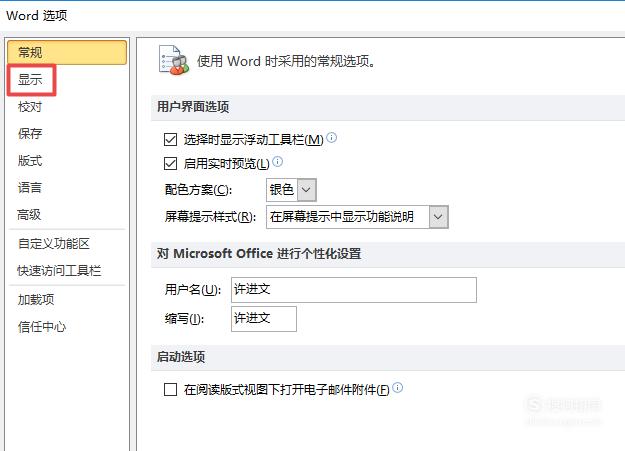
Task: Click the 缩写(I) label
Action: coord(184,319)
